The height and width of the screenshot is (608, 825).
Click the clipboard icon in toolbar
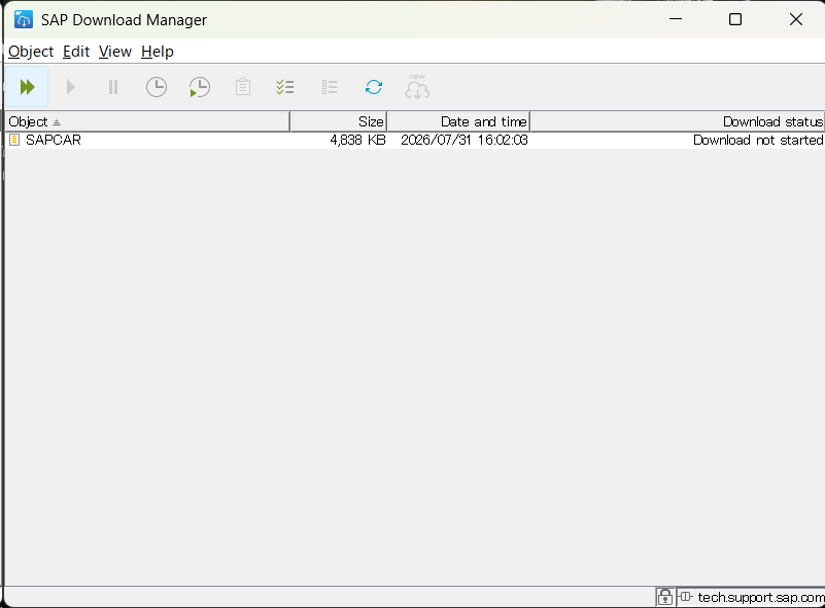point(243,87)
